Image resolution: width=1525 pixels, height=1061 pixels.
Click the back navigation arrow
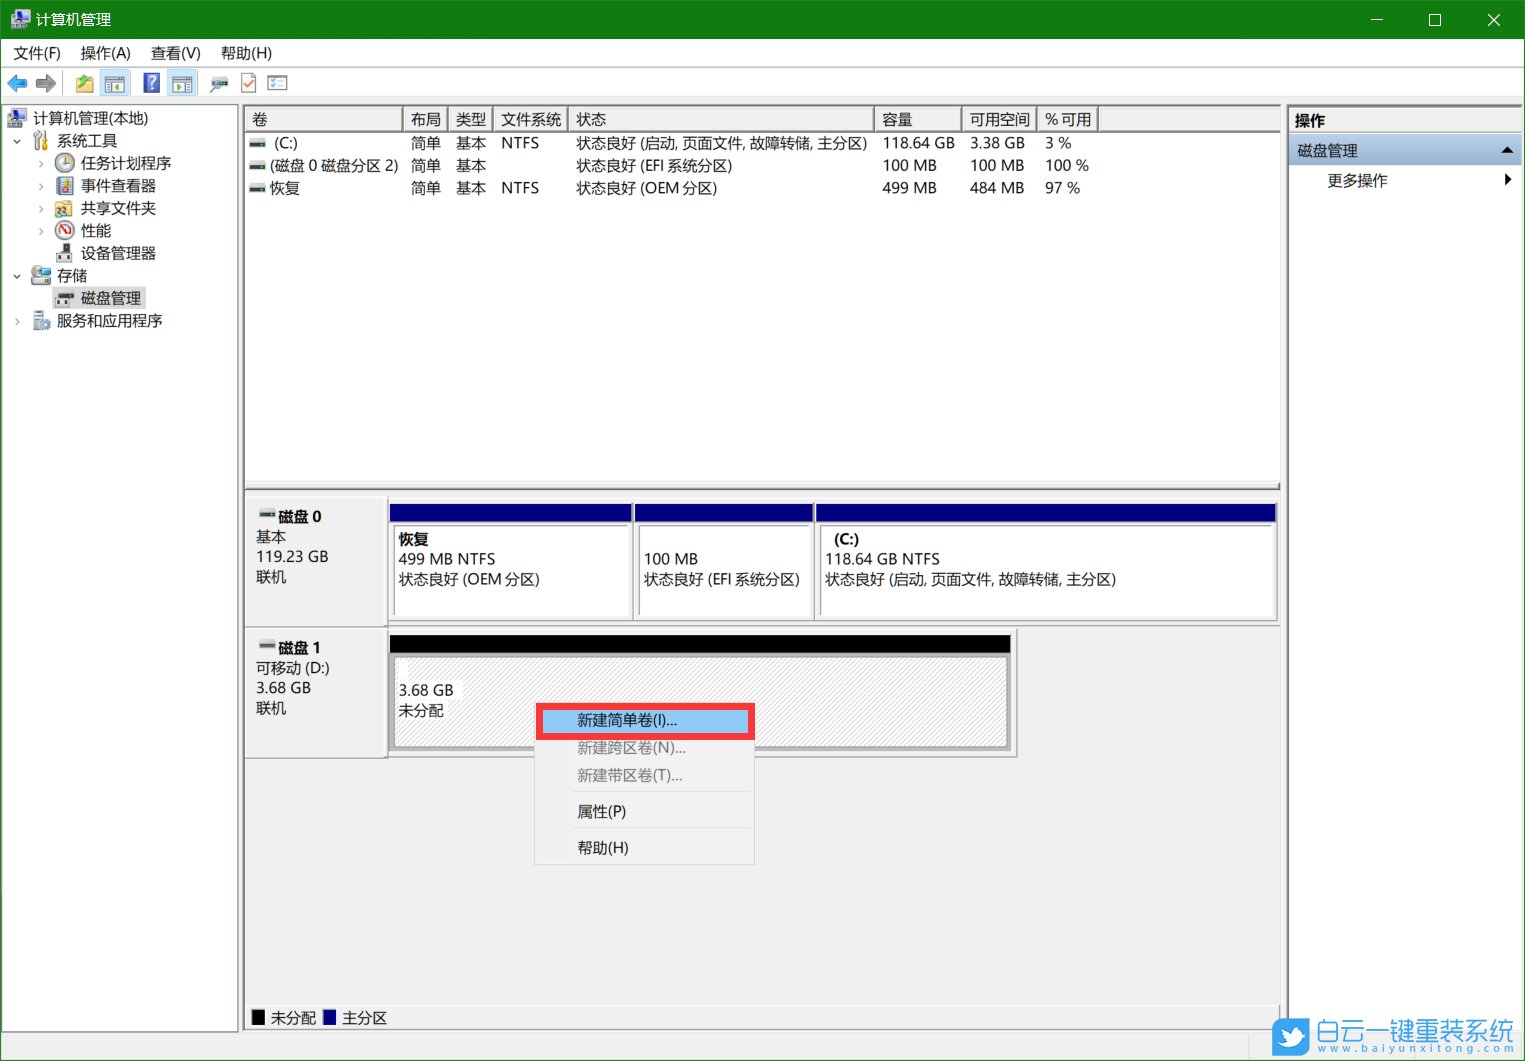[x=17, y=83]
